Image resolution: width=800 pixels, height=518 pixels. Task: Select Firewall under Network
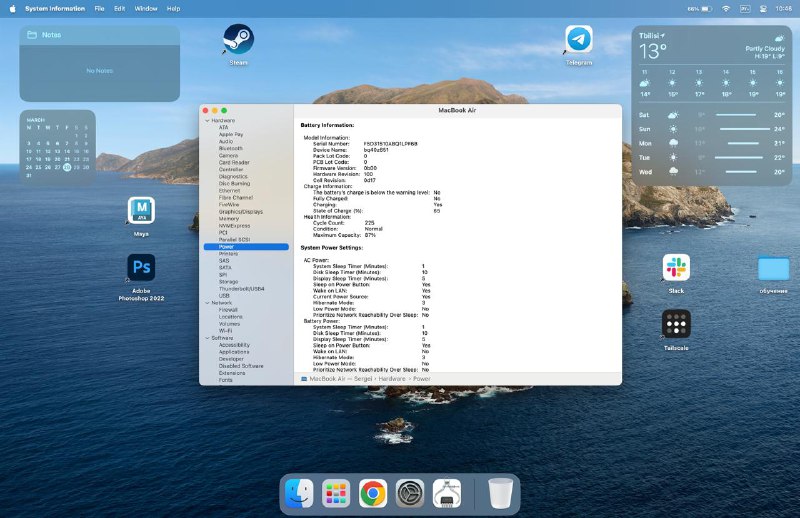228,310
